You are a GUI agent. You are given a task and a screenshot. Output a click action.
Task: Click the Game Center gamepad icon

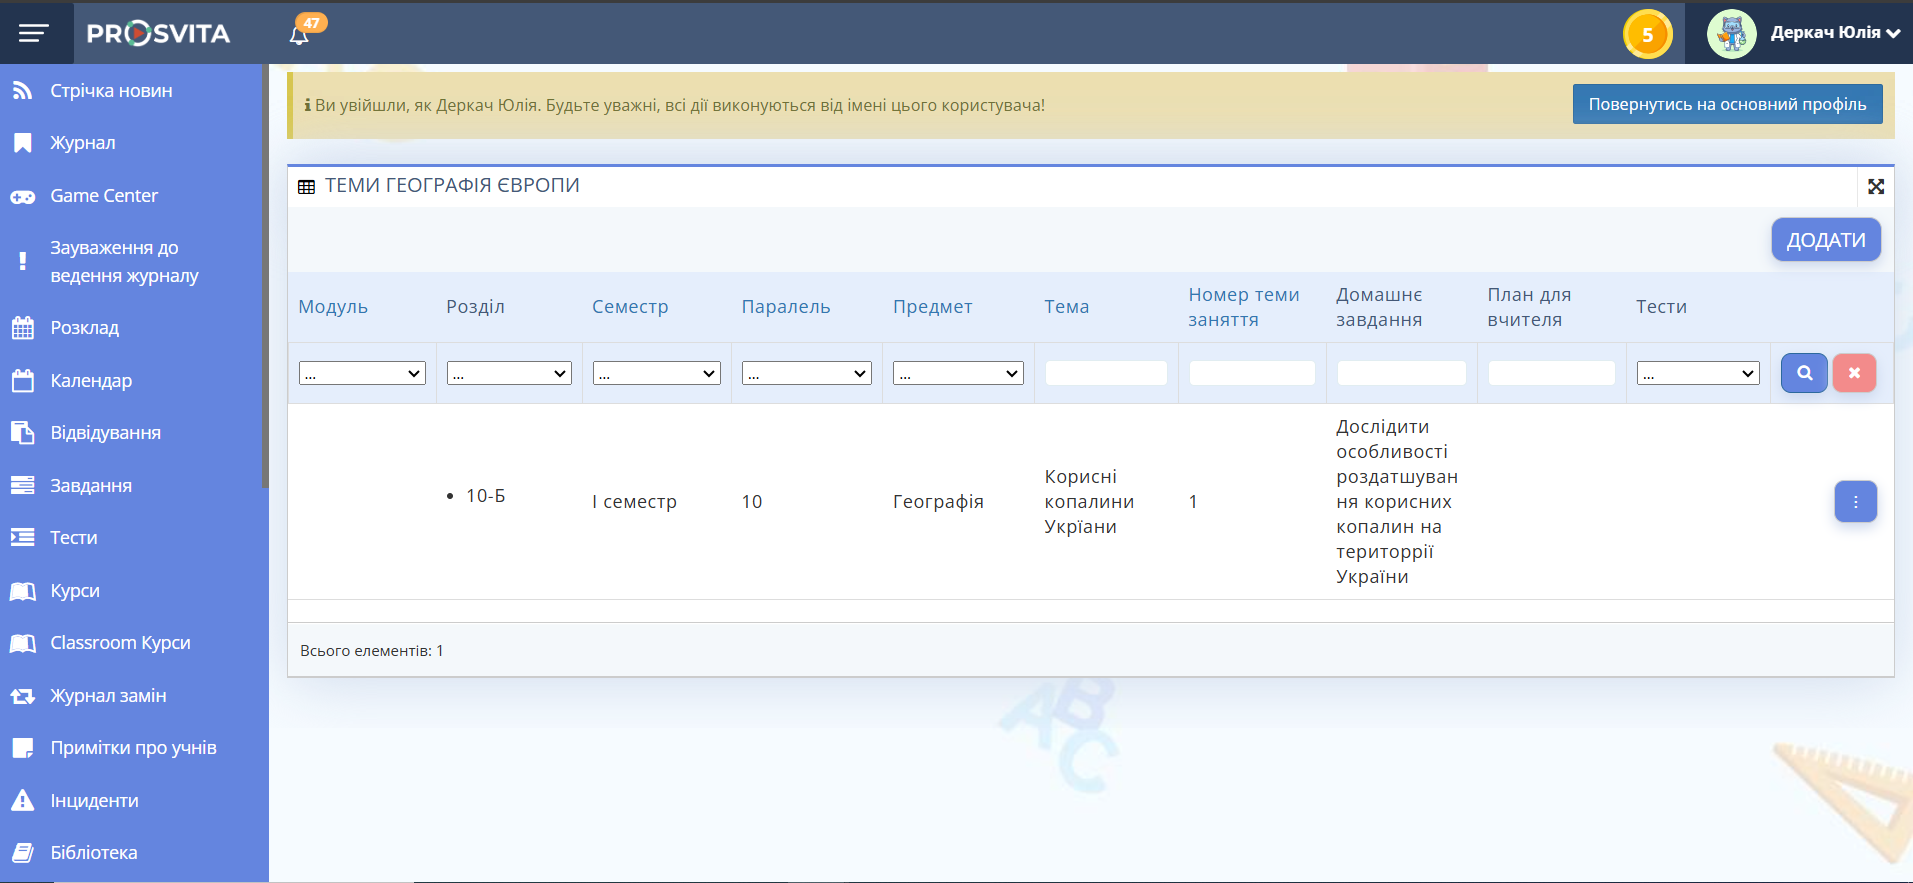pos(23,197)
